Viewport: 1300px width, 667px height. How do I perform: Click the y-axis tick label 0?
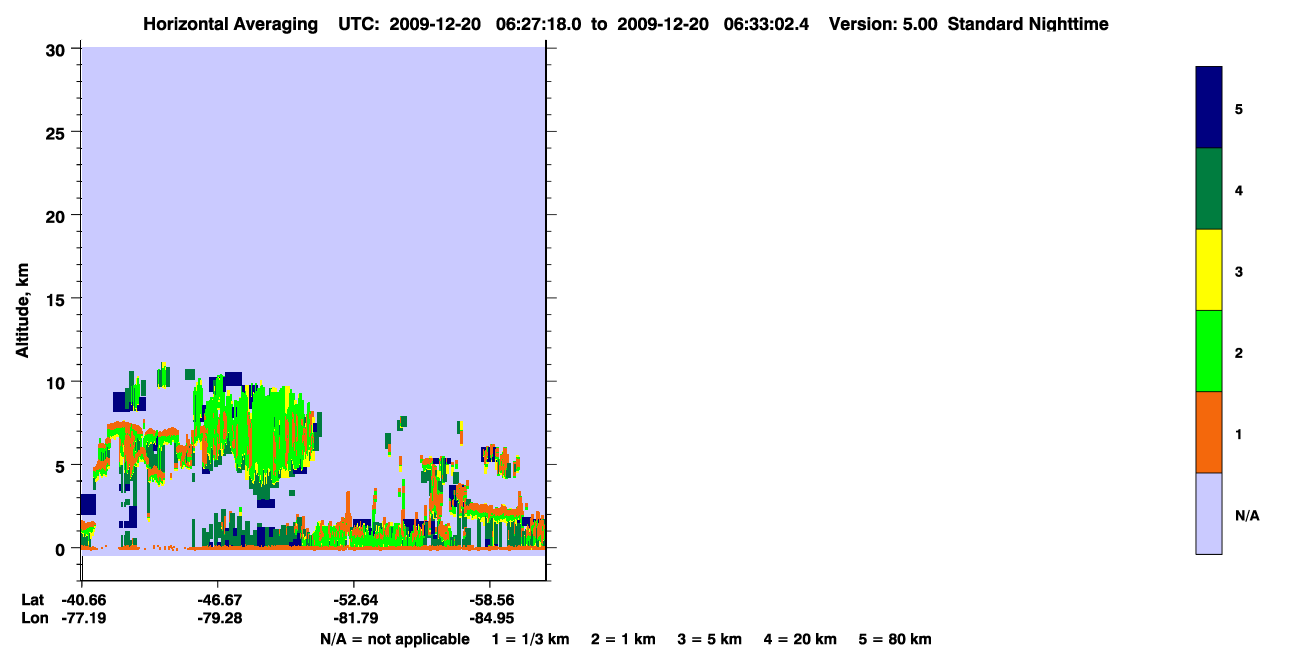[x=62, y=549]
